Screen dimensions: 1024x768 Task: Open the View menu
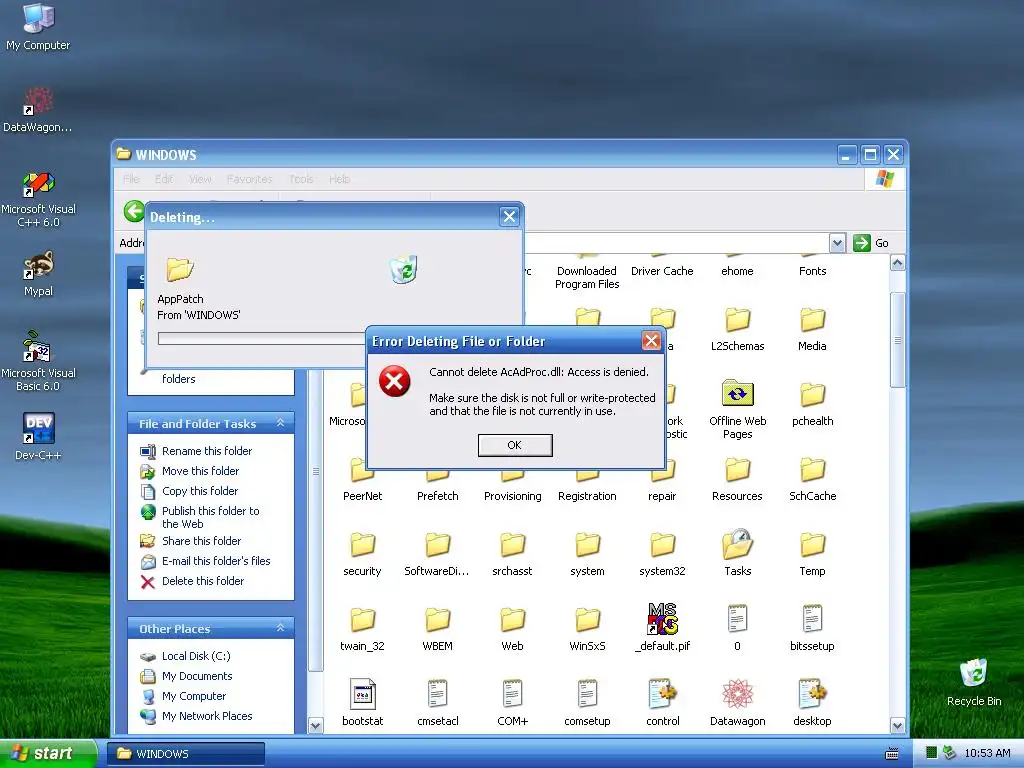200,179
